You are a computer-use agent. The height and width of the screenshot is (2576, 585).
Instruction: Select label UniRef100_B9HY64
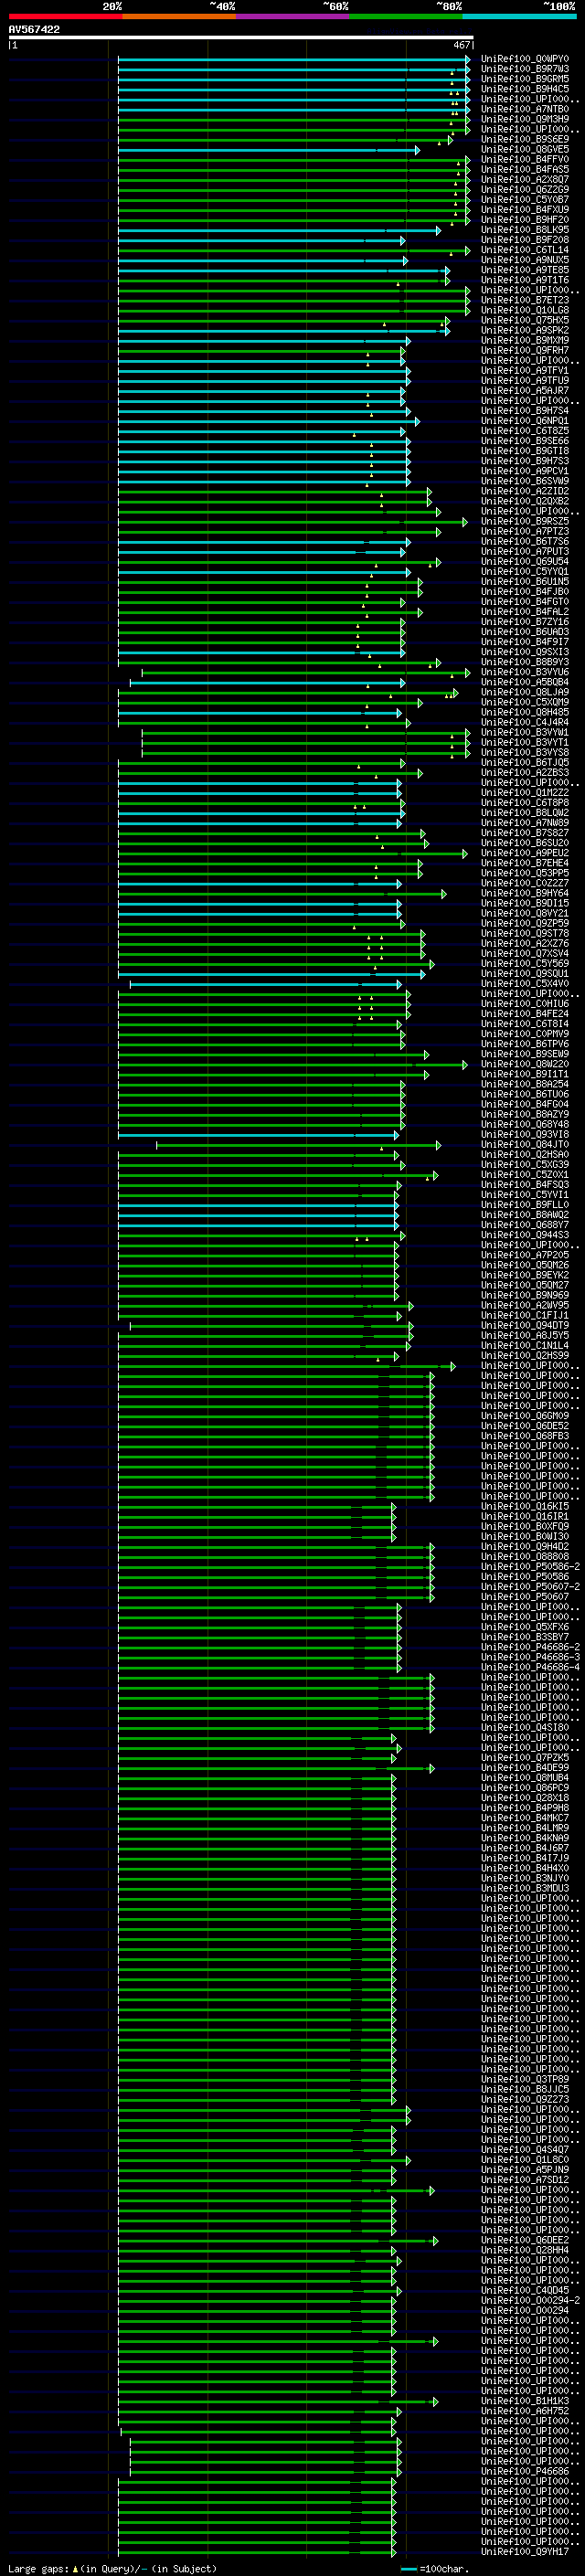tap(525, 893)
